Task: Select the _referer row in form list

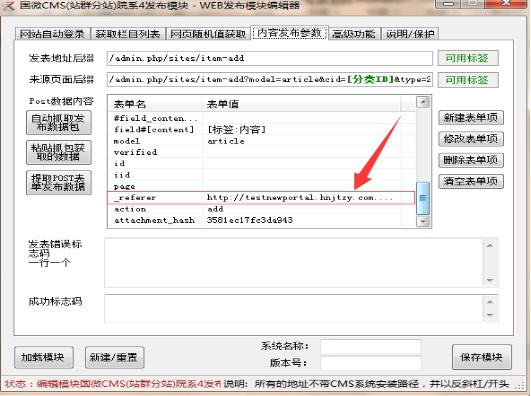Action: point(261,197)
